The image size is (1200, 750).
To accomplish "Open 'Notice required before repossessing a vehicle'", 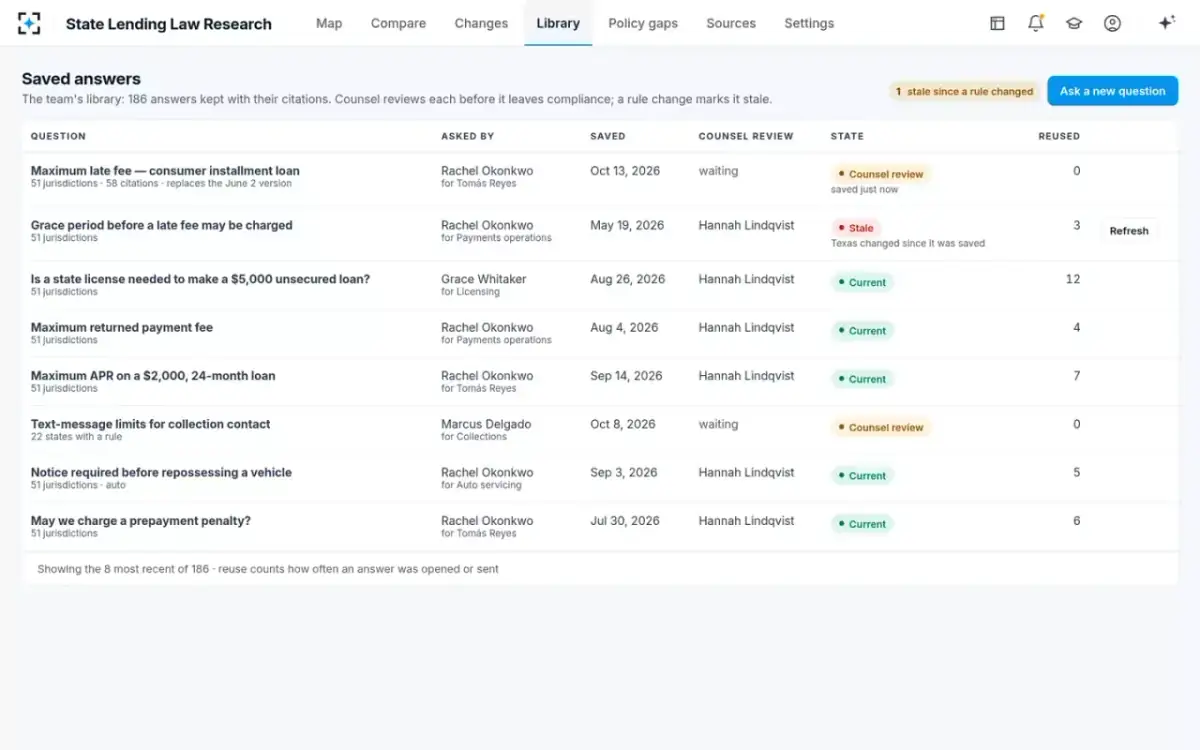I will tap(161, 472).
